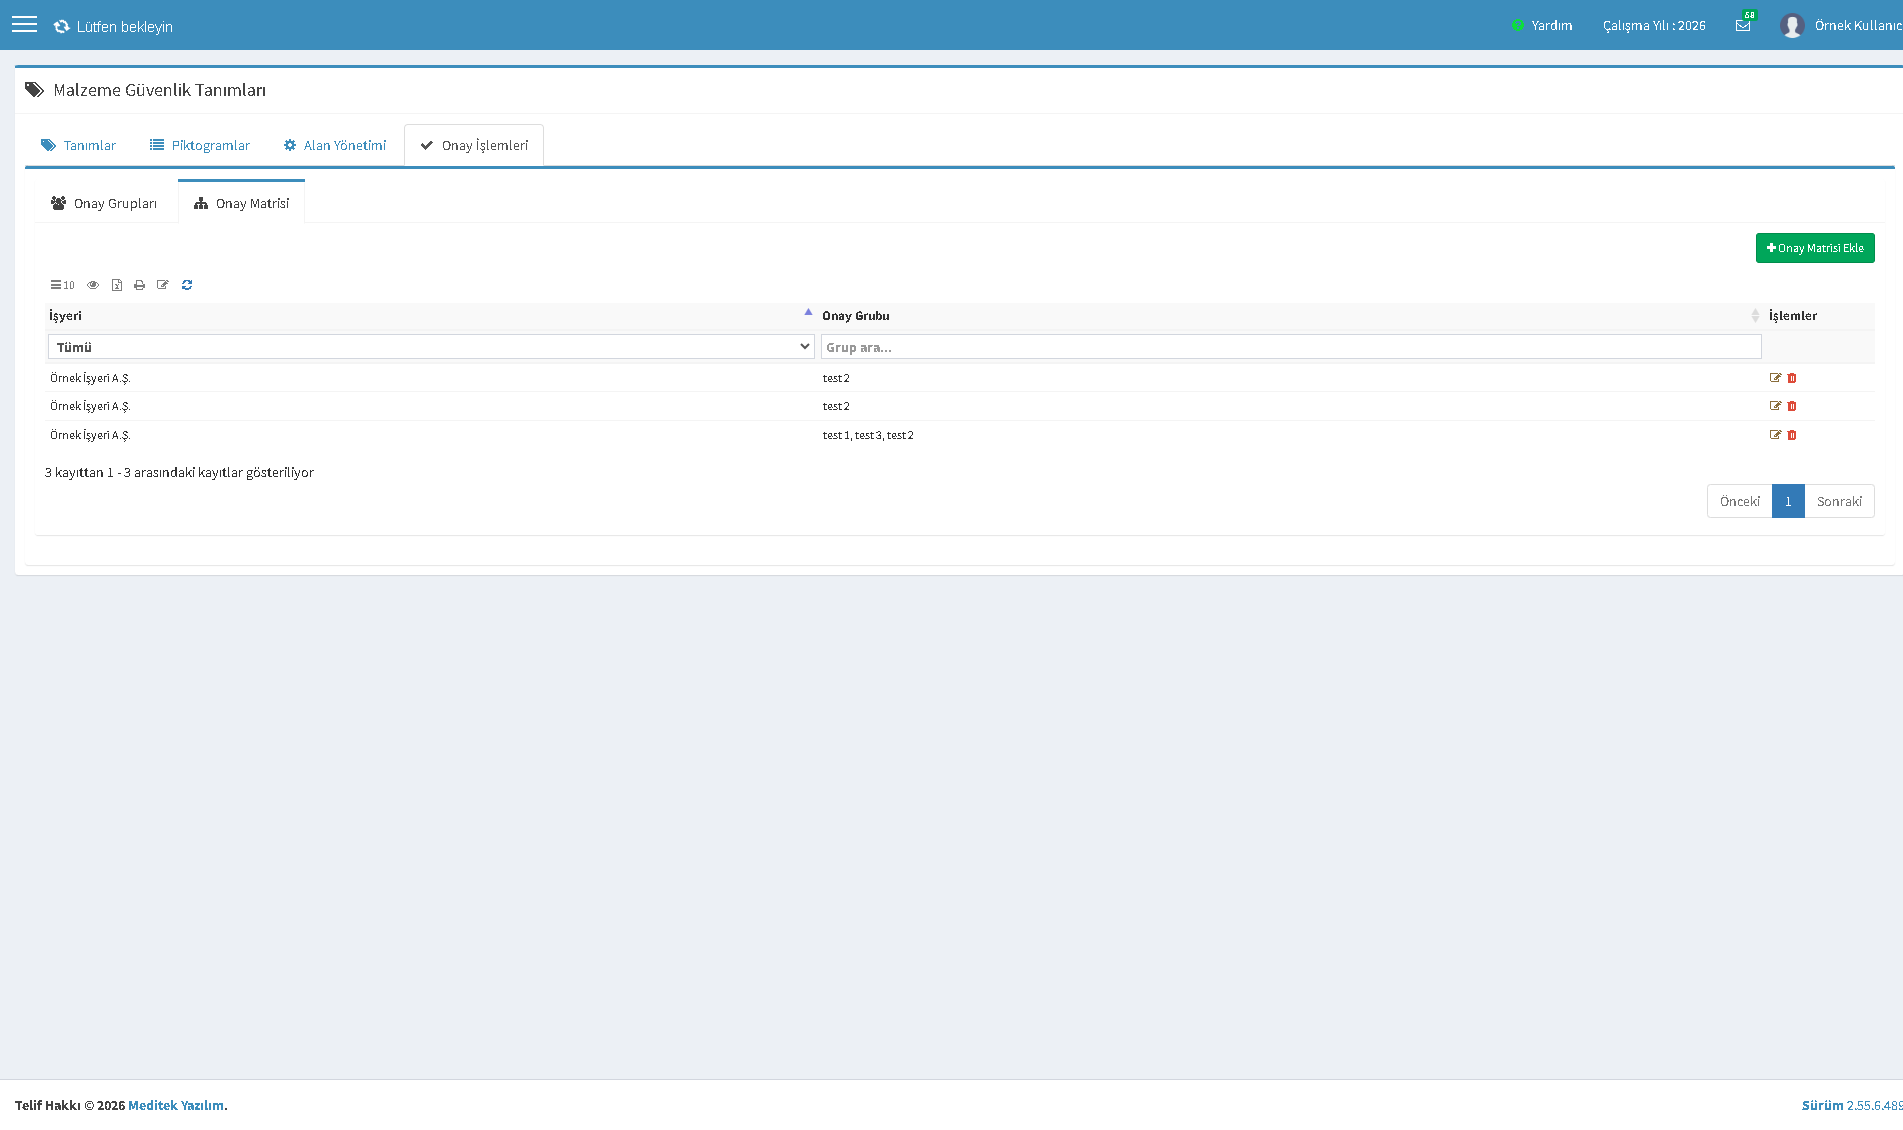Open the hamburger sidebar menu
Viewport: 1903px width, 1130px height.
(x=24, y=25)
